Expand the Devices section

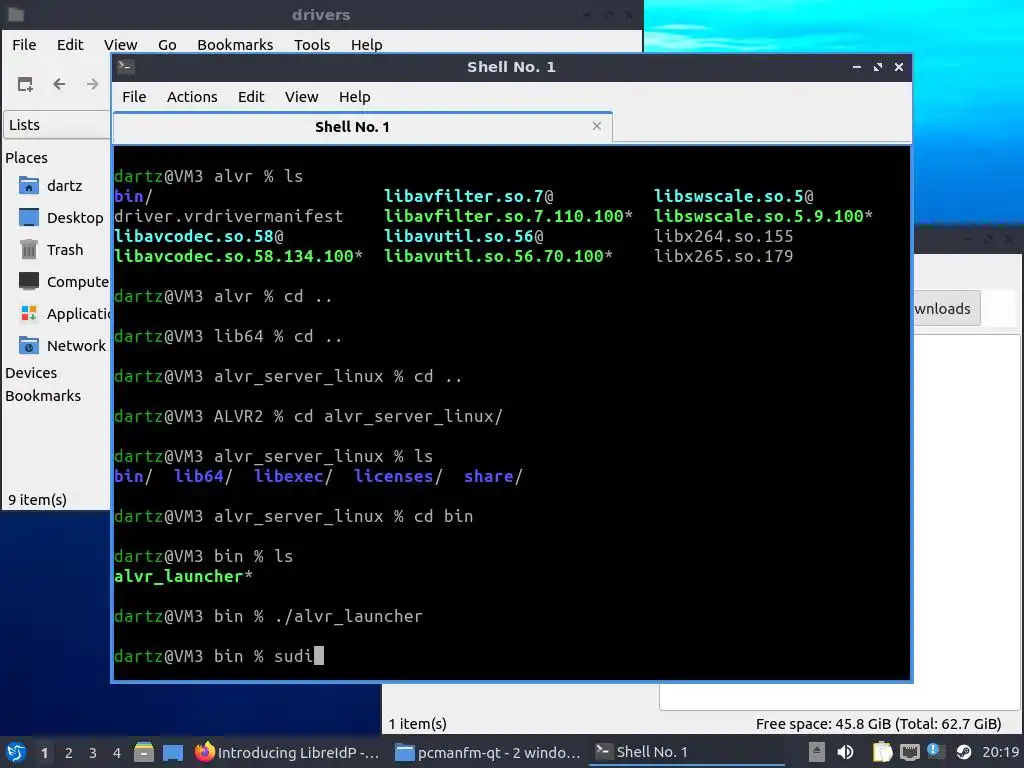(x=31, y=373)
